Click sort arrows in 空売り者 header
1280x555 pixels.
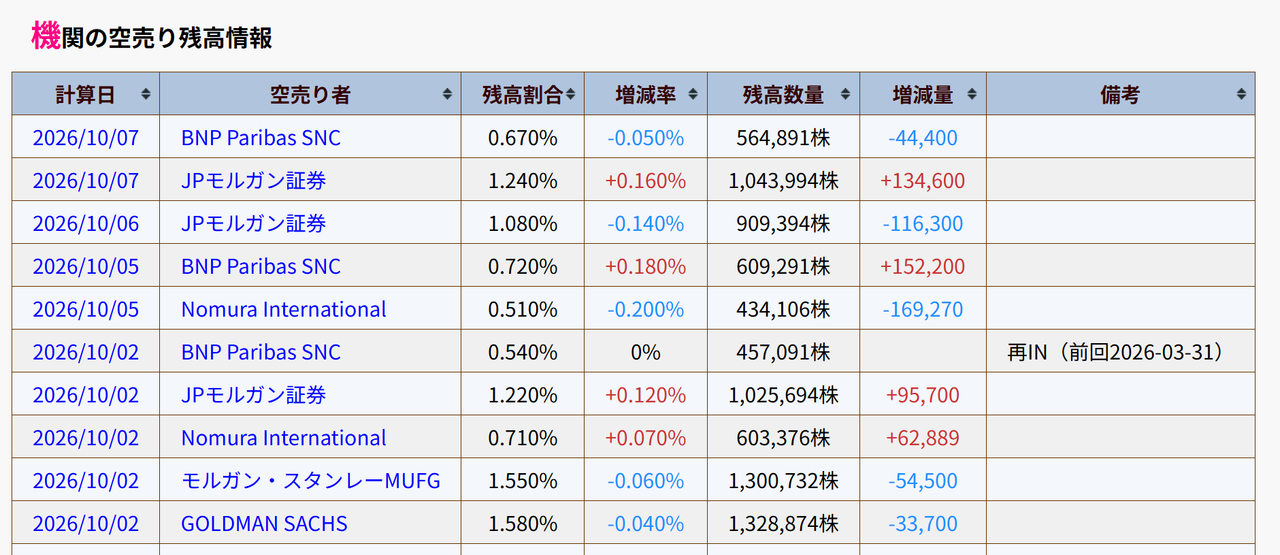click(448, 95)
